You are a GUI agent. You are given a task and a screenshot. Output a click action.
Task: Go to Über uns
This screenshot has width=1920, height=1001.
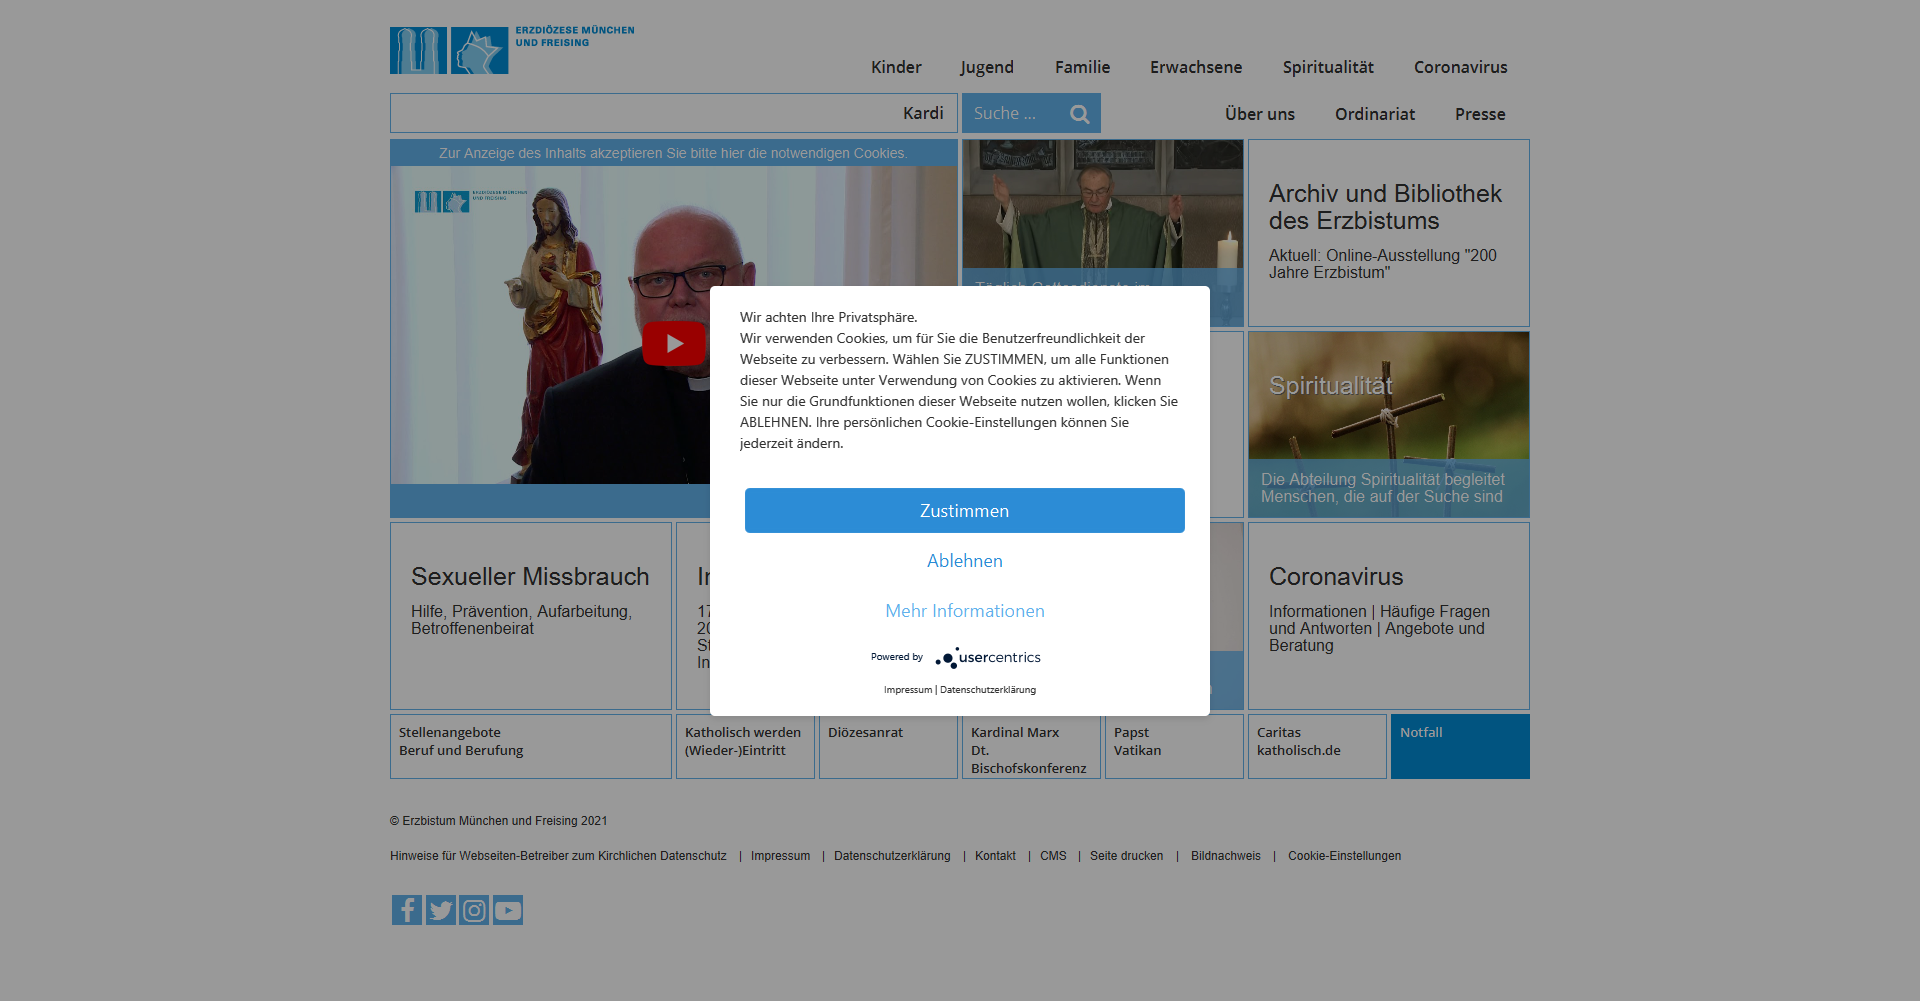click(1260, 114)
